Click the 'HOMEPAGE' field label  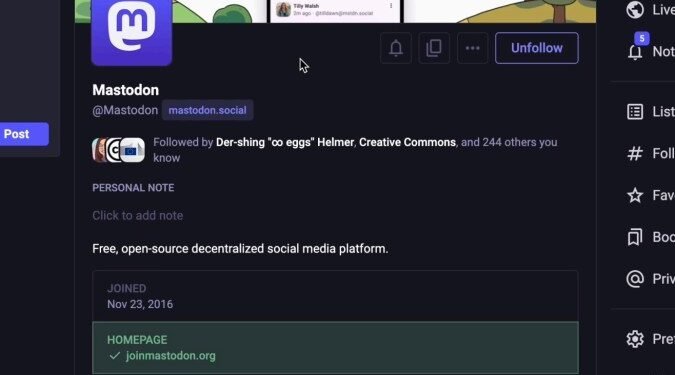(137, 340)
